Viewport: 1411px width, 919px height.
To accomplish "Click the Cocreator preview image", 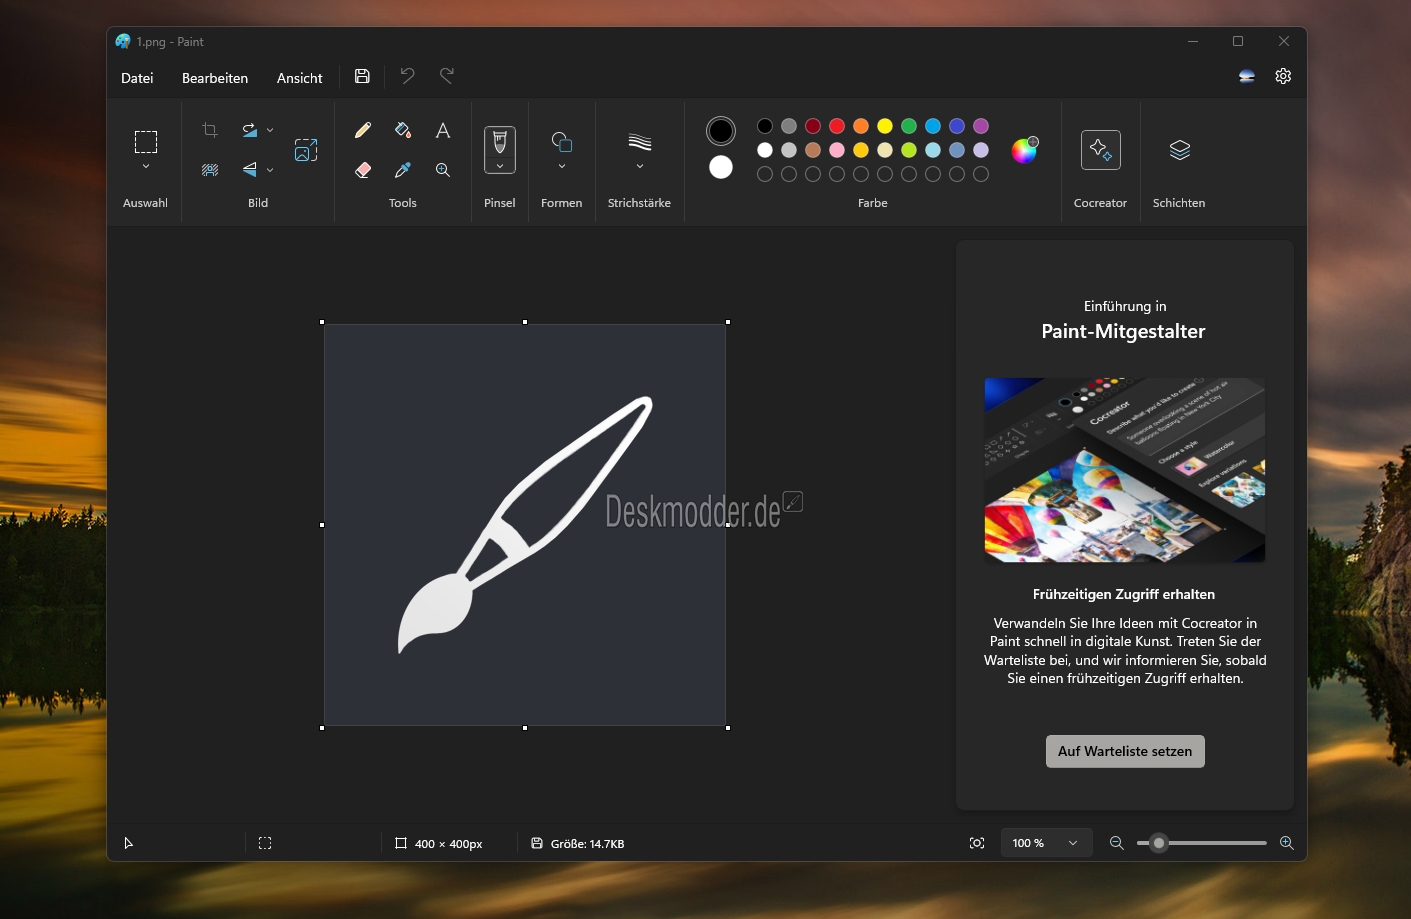I will [x=1125, y=470].
